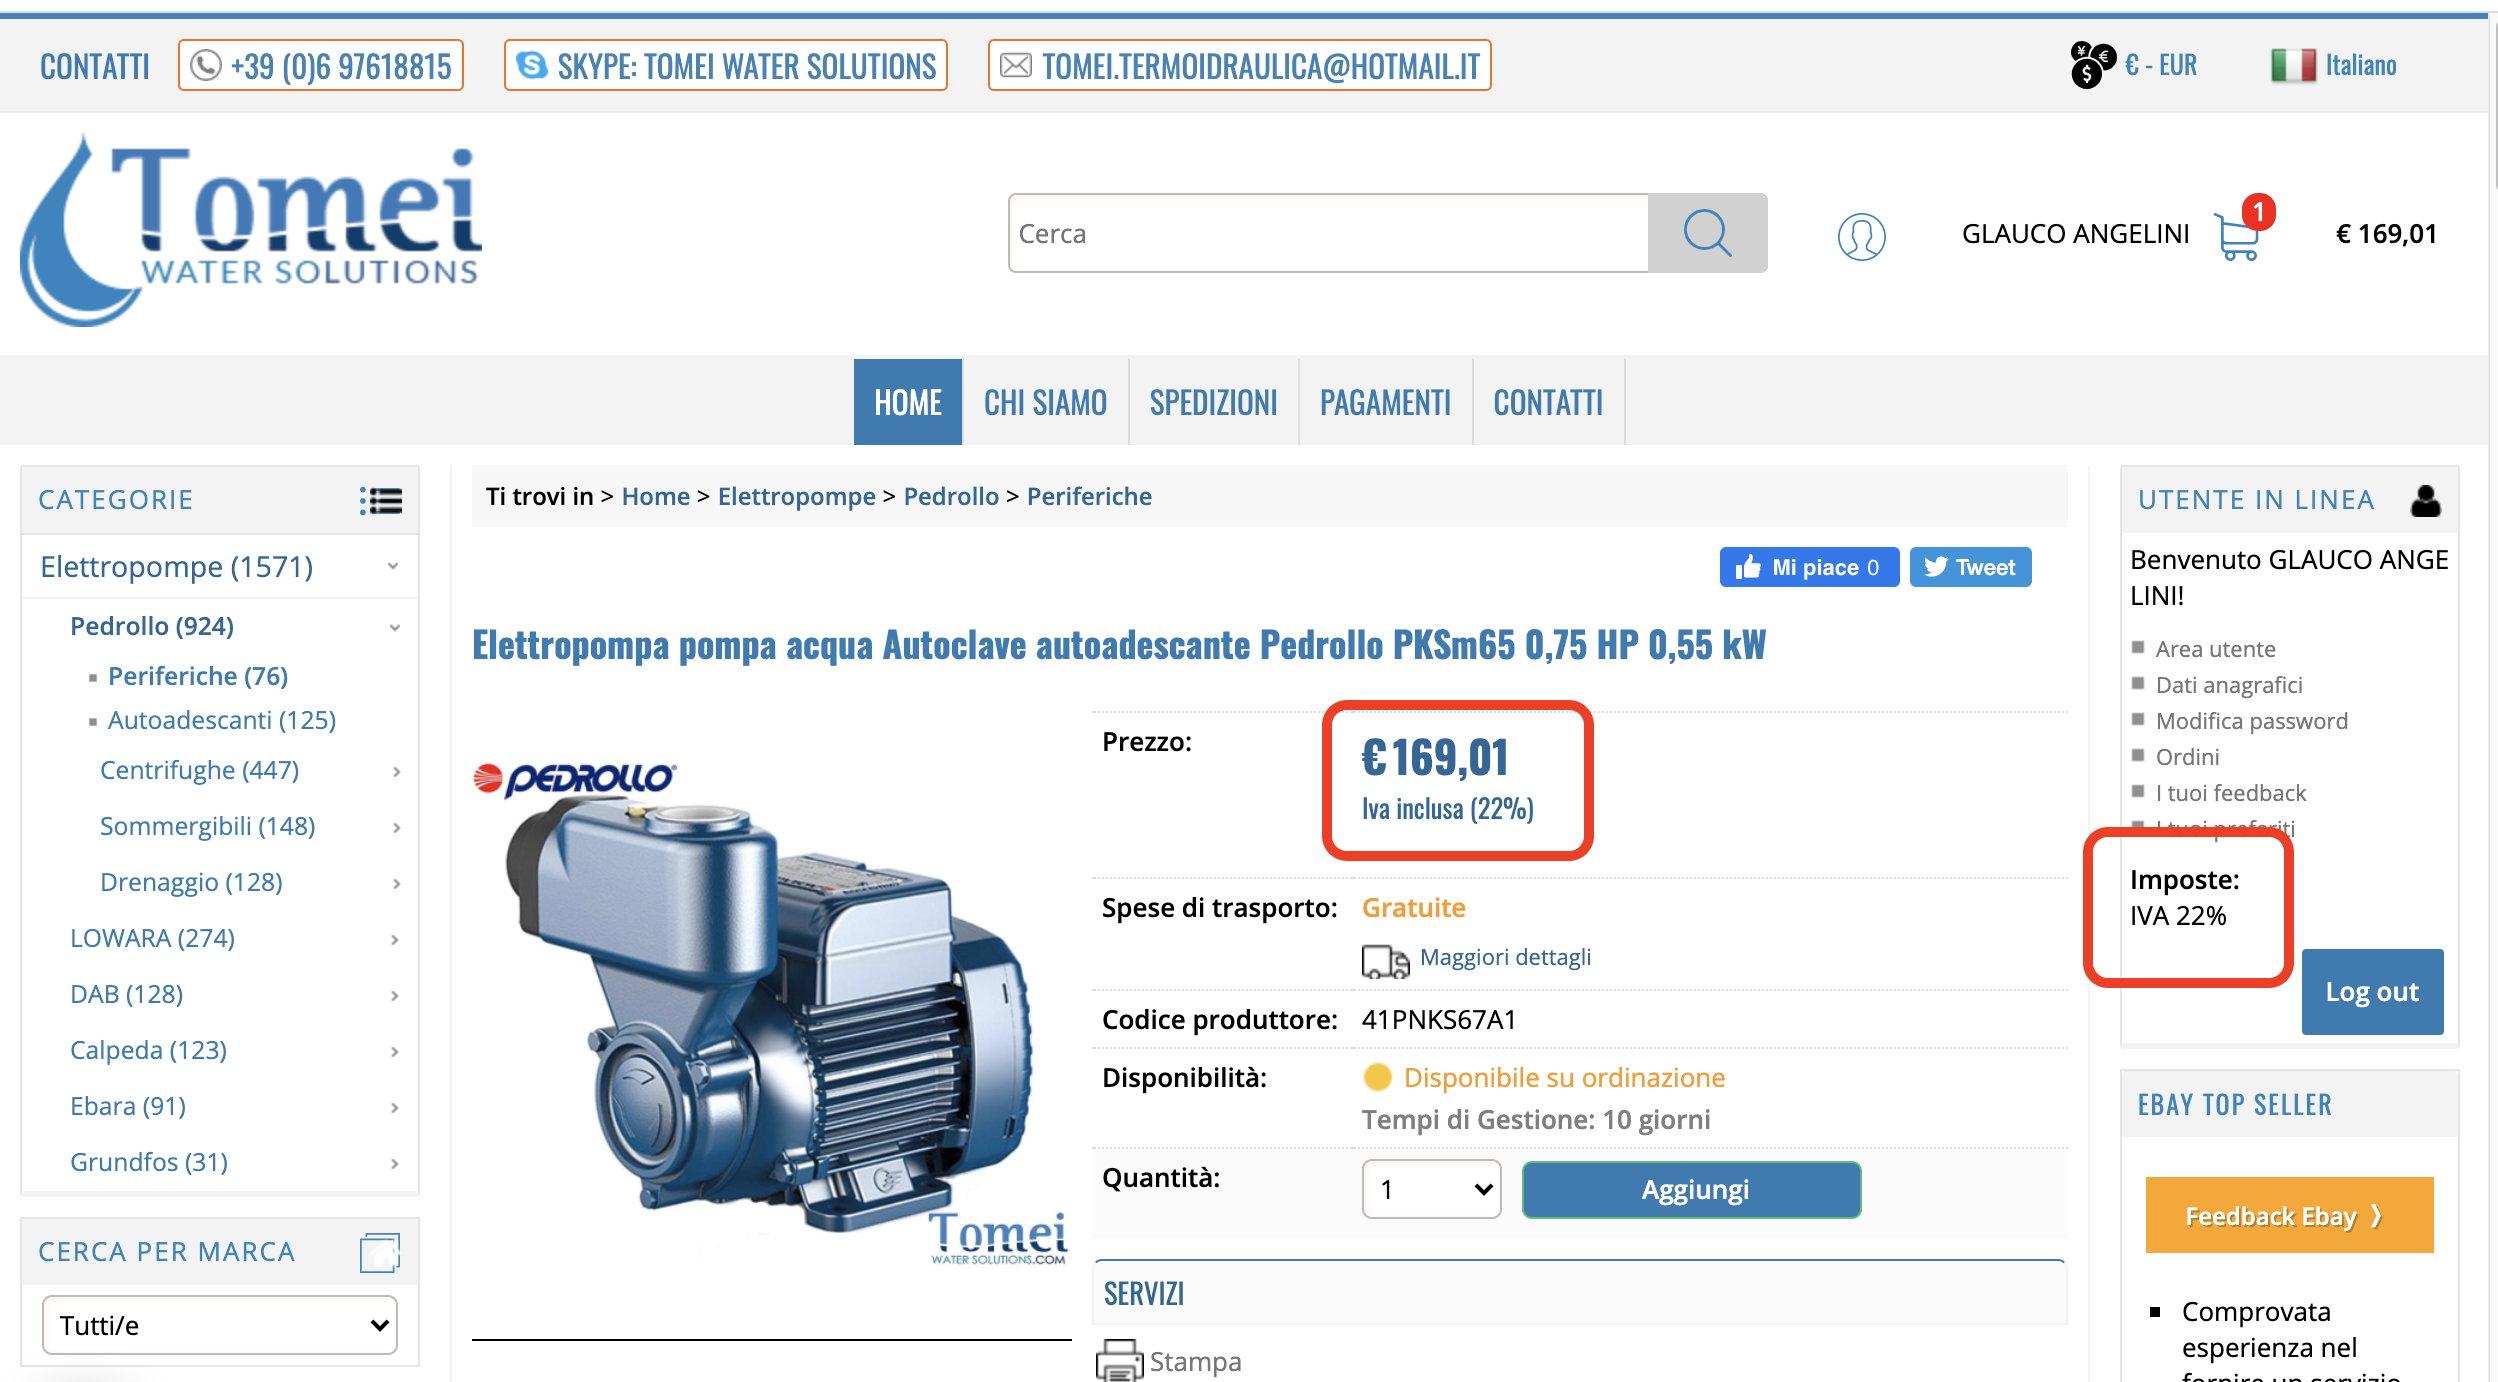Screen dimensions: 2498x1382
Task: Toggle the Categorie list icon
Action: (x=381, y=500)
